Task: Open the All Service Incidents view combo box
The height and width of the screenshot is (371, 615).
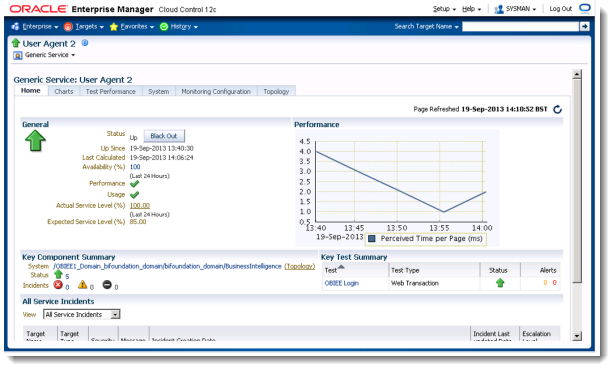Action: [x=82, y=315]
